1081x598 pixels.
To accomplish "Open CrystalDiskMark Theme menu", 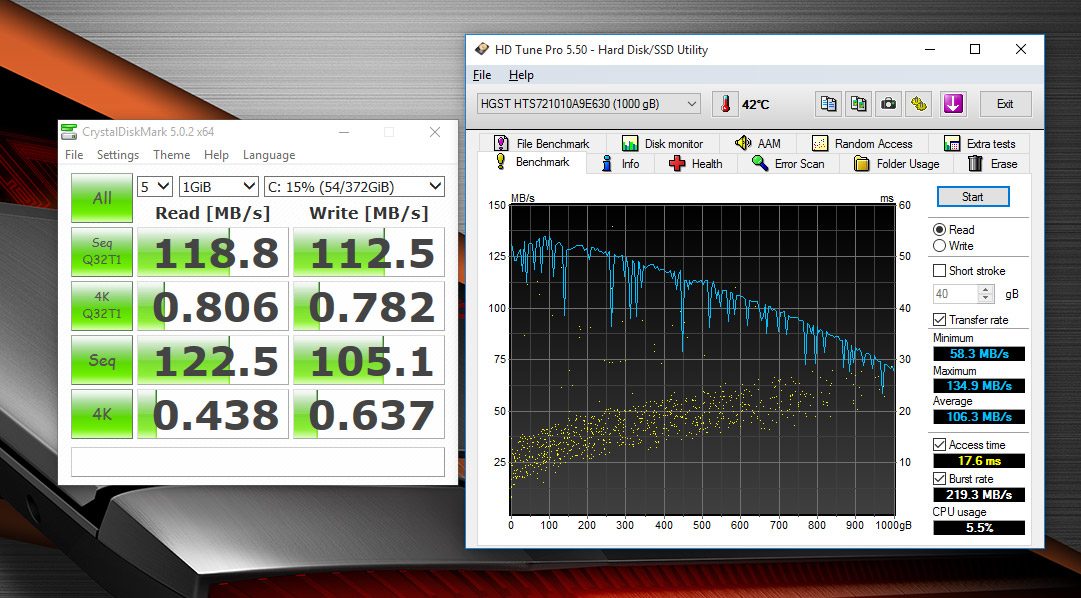I will pyautogui.click(x=172, y=155).
